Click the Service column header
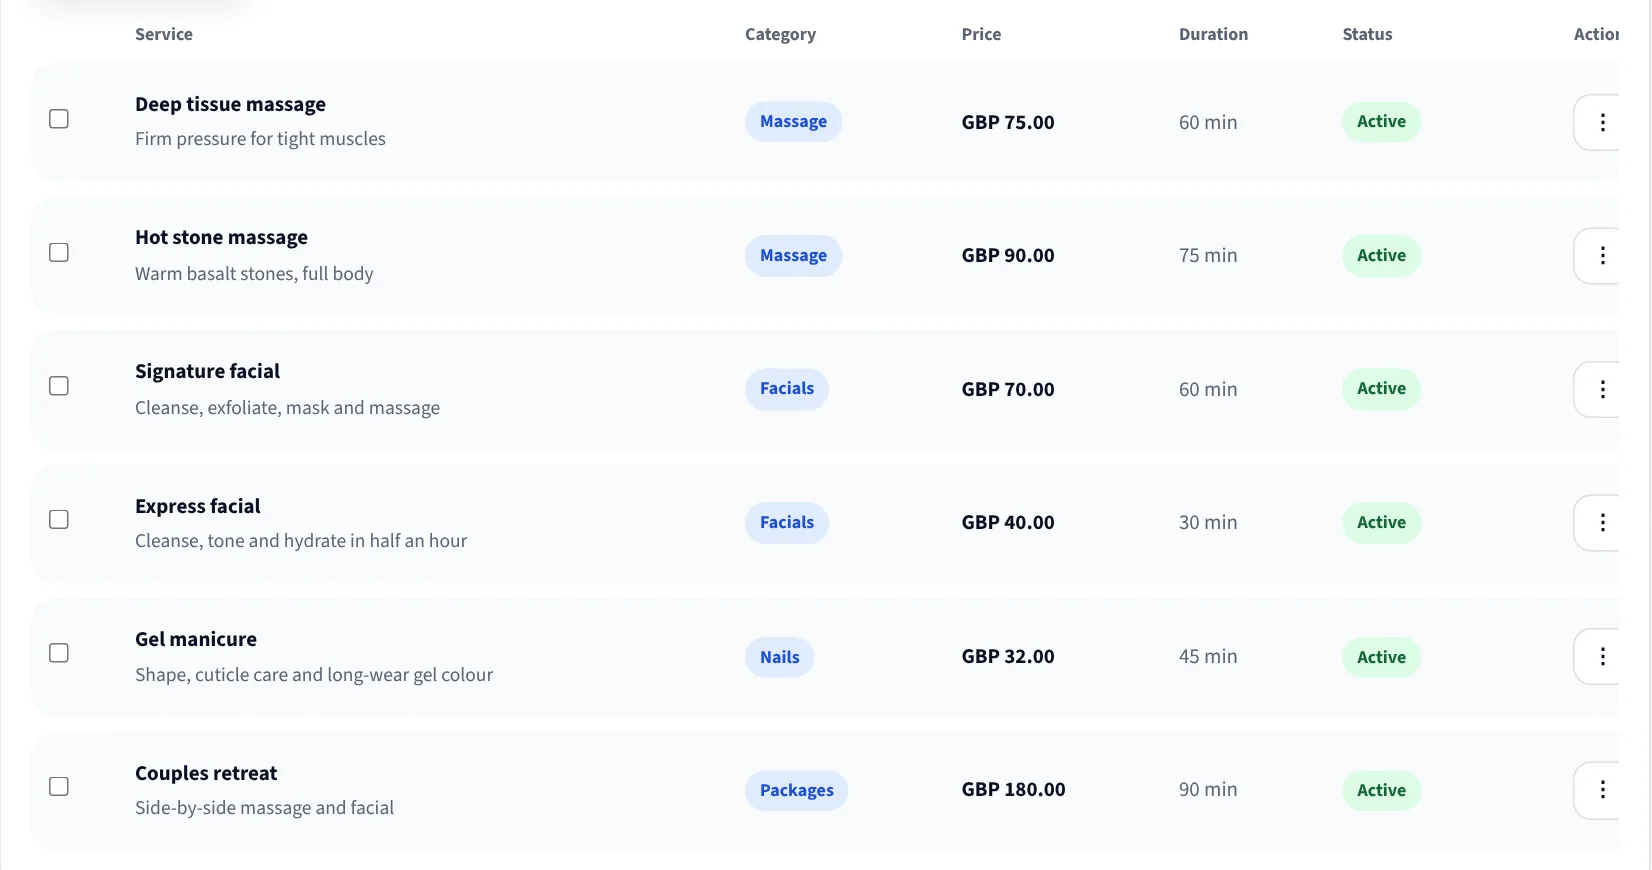The width and height of the screenshot is (1652, 870). point(164,34)
